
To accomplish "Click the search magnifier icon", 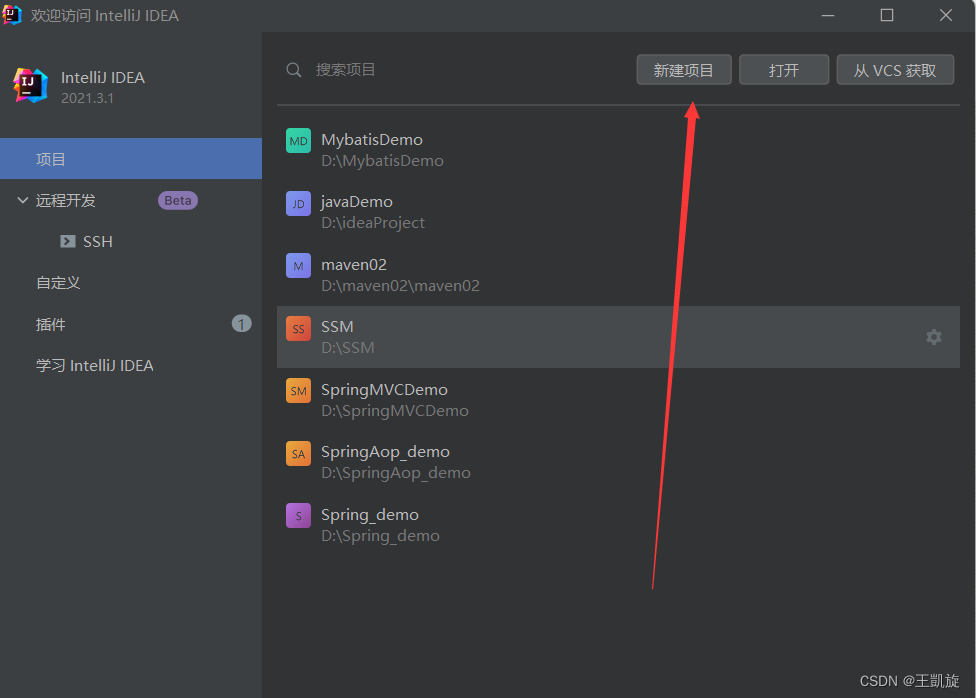I will [x=294, y=70].
